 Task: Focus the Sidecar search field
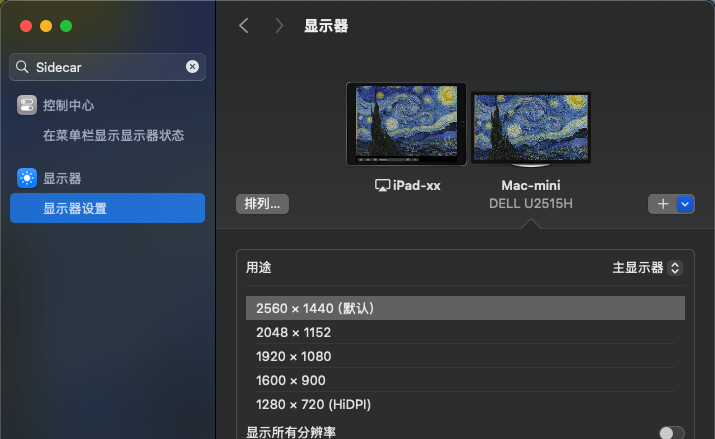coord(107,67)
